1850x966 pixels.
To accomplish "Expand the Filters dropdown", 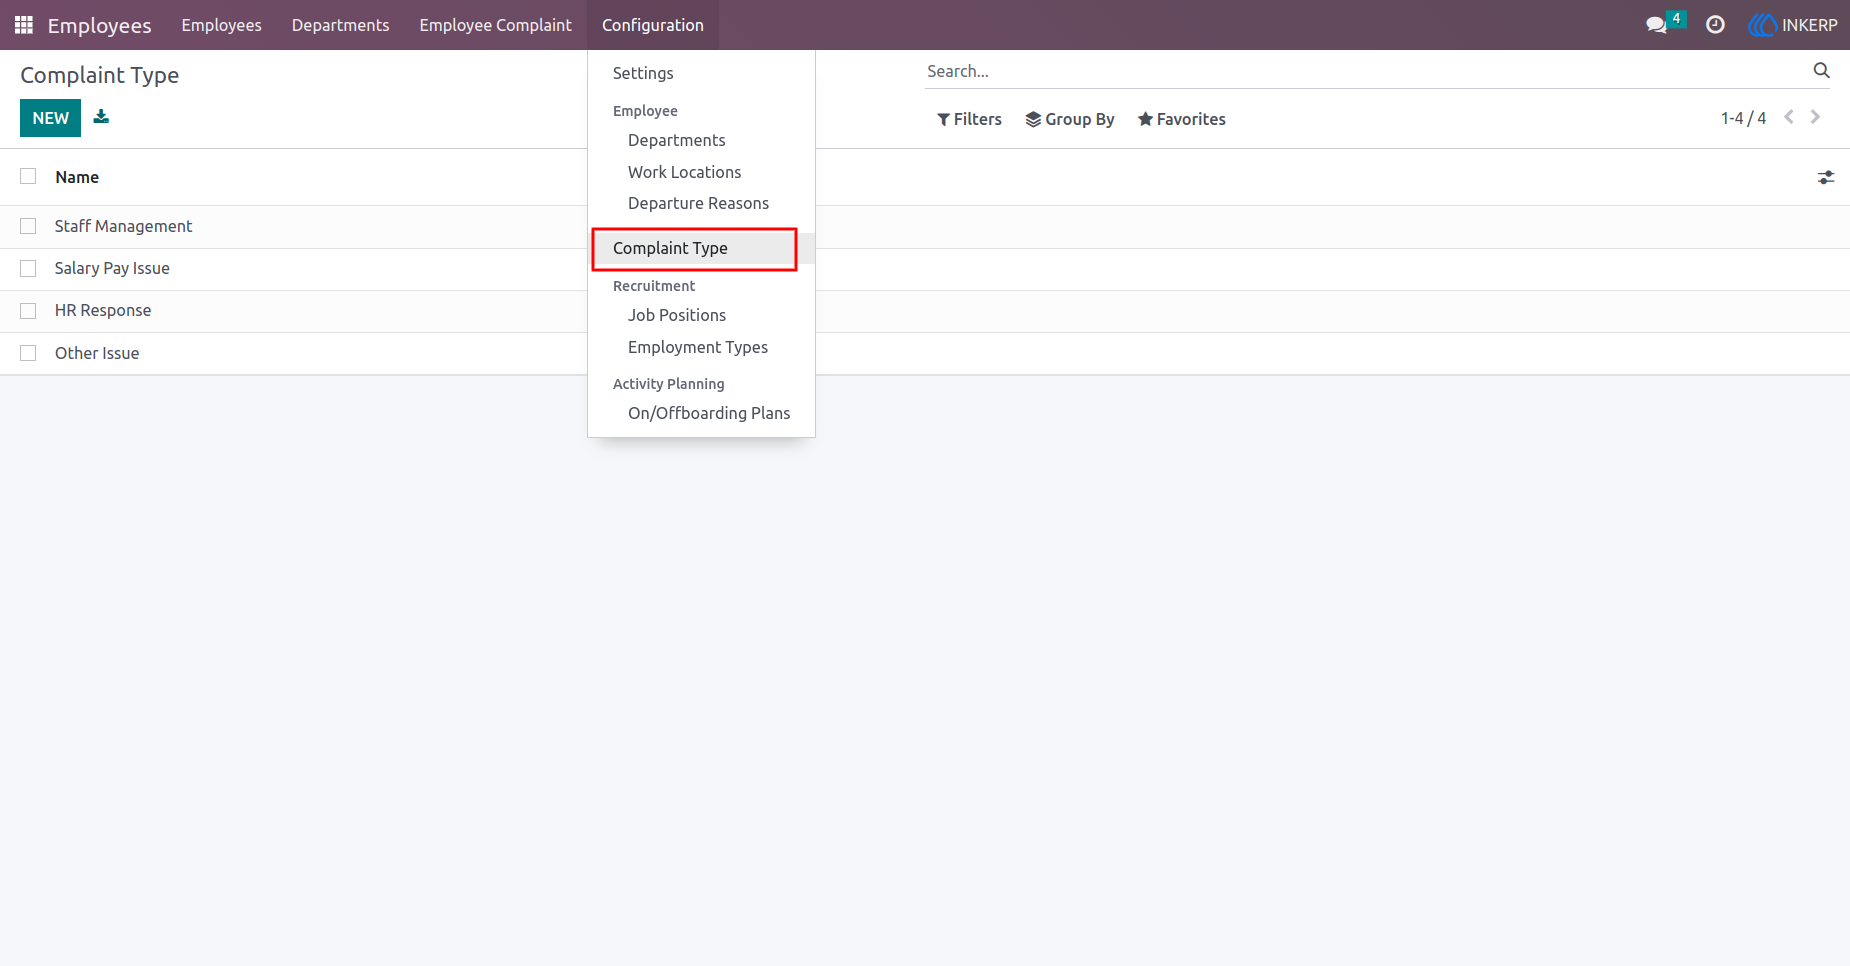I will 969,119.
